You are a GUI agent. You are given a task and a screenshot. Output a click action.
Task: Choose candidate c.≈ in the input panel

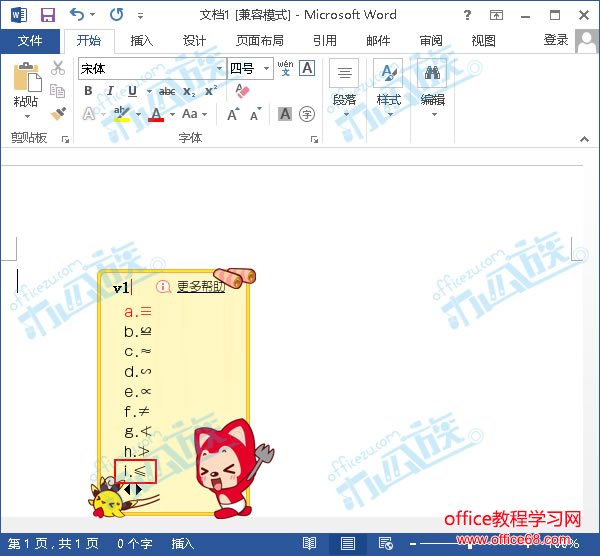pos(138,351)
